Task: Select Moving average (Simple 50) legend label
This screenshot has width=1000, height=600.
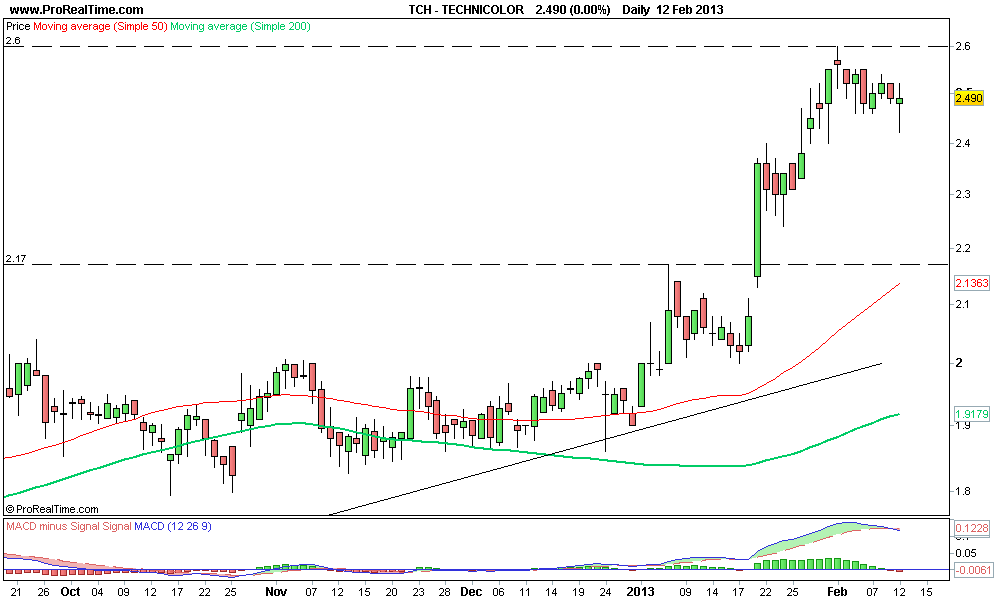Action: coord(100,26)
